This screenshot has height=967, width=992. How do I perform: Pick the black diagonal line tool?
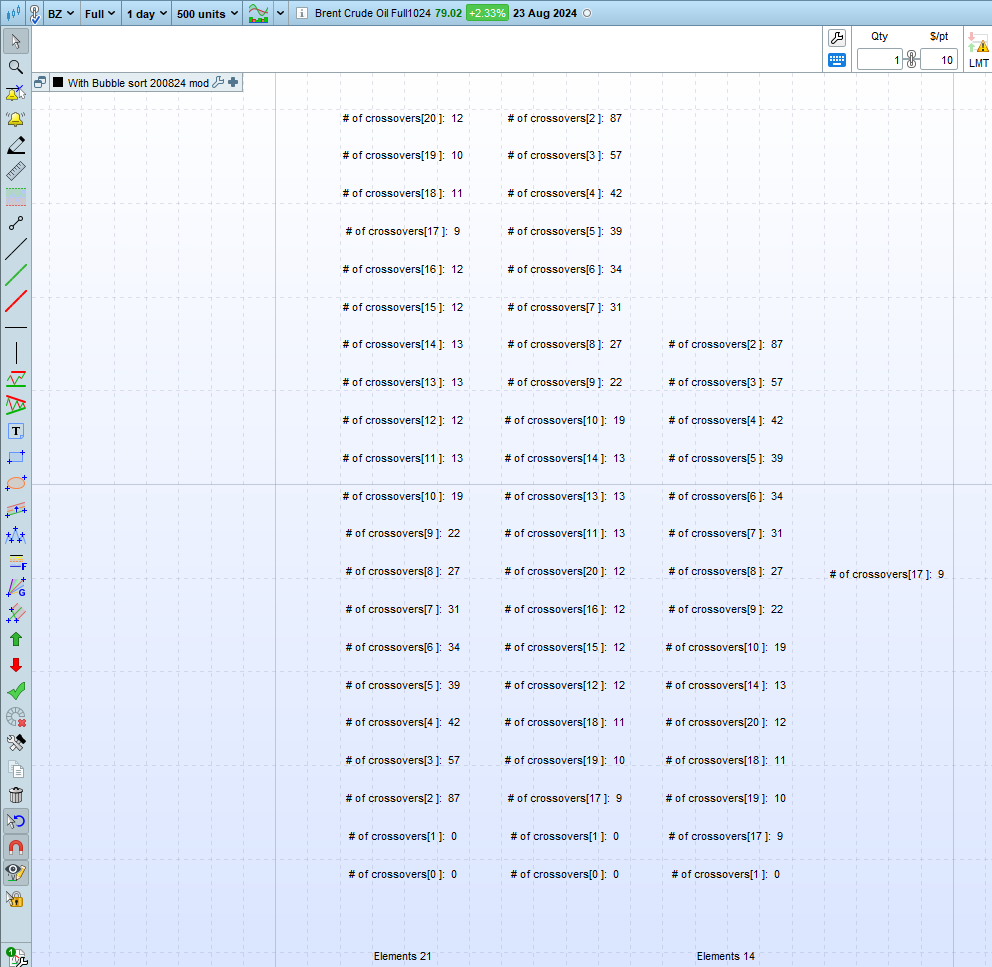[16, 249]
